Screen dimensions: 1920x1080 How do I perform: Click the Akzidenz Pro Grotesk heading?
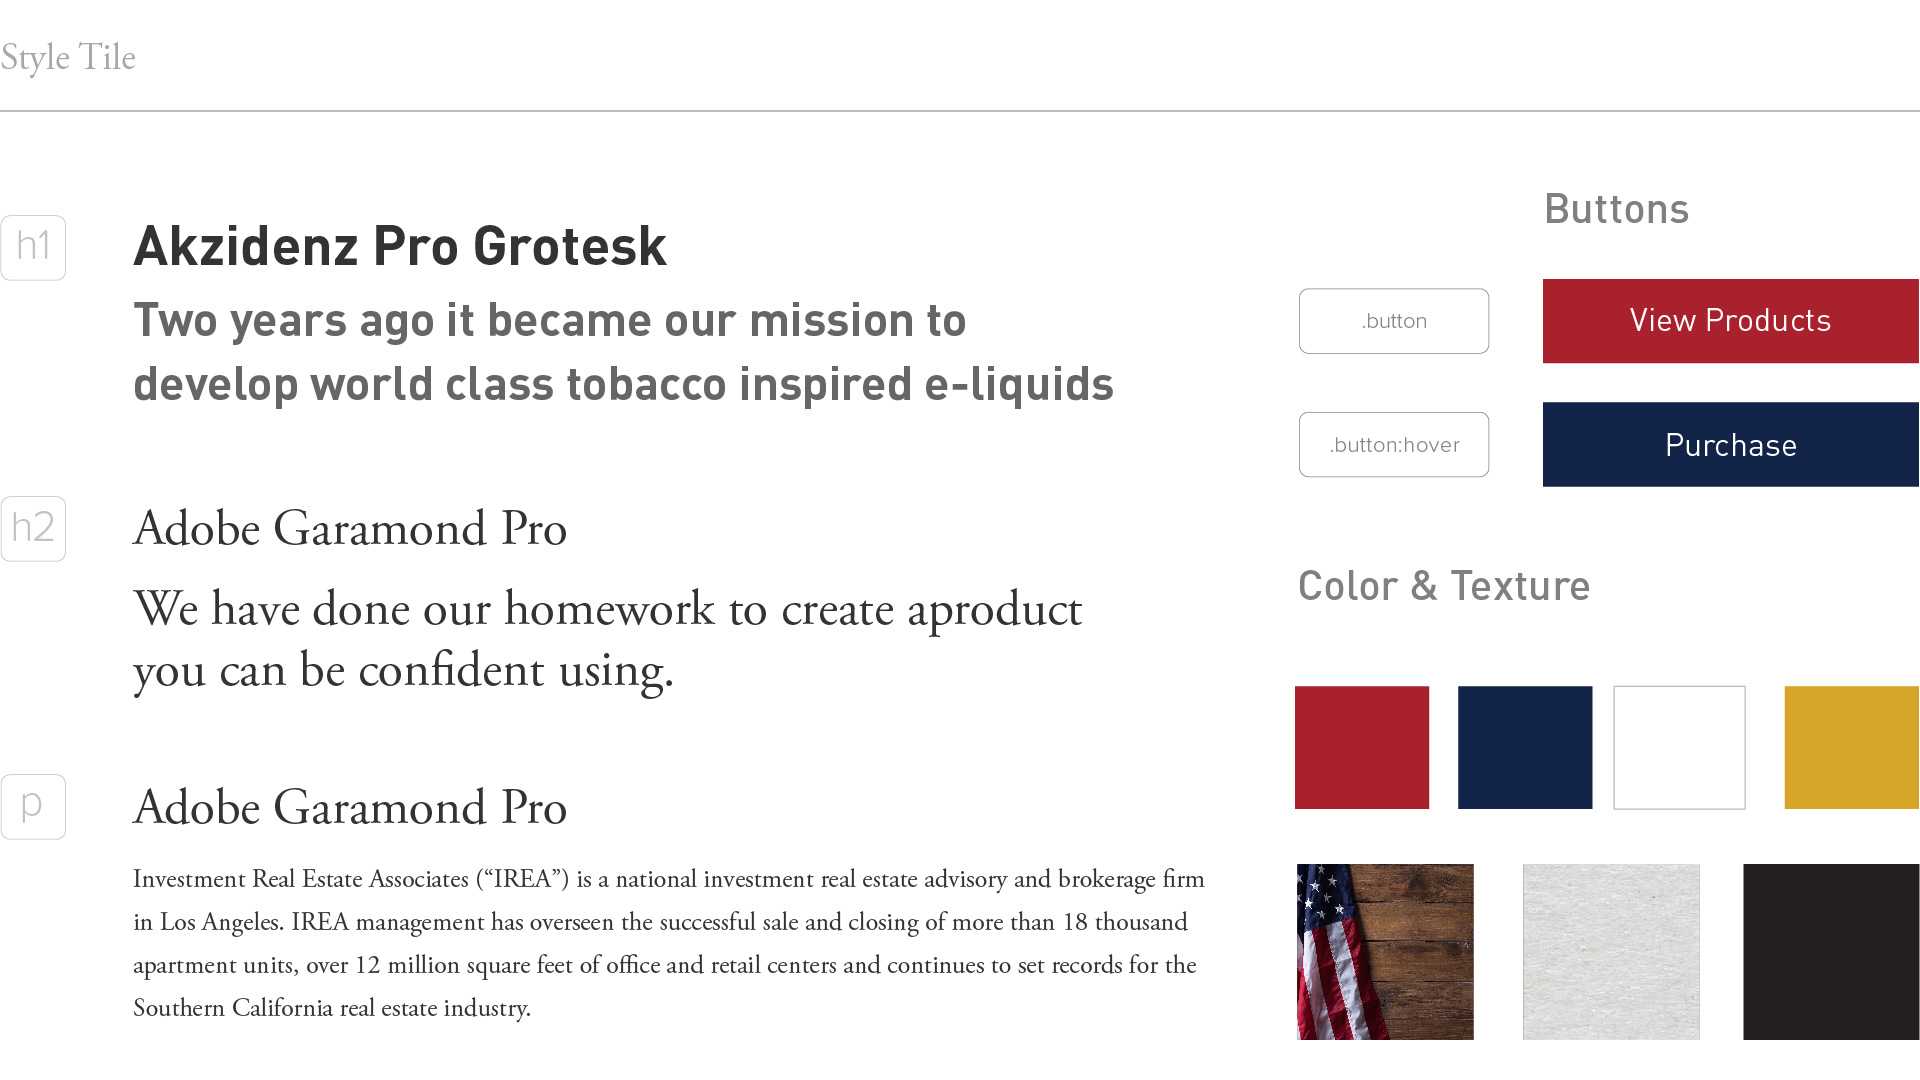pos(400,246)
